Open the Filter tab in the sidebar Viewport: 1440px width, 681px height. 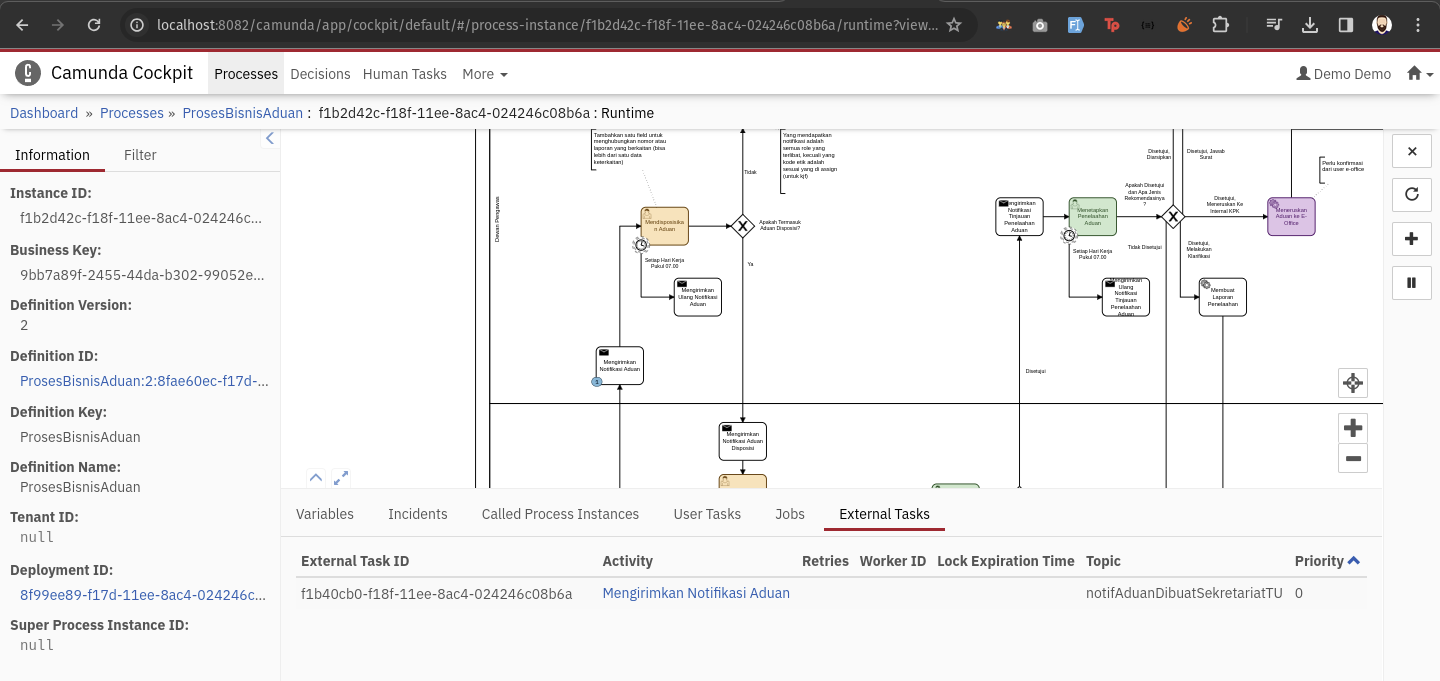(x=140, y=155)
